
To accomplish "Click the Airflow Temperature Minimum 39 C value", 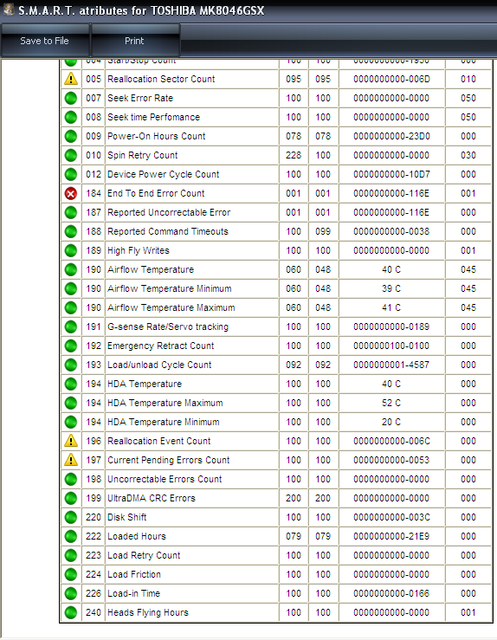I will coord(391,289).
